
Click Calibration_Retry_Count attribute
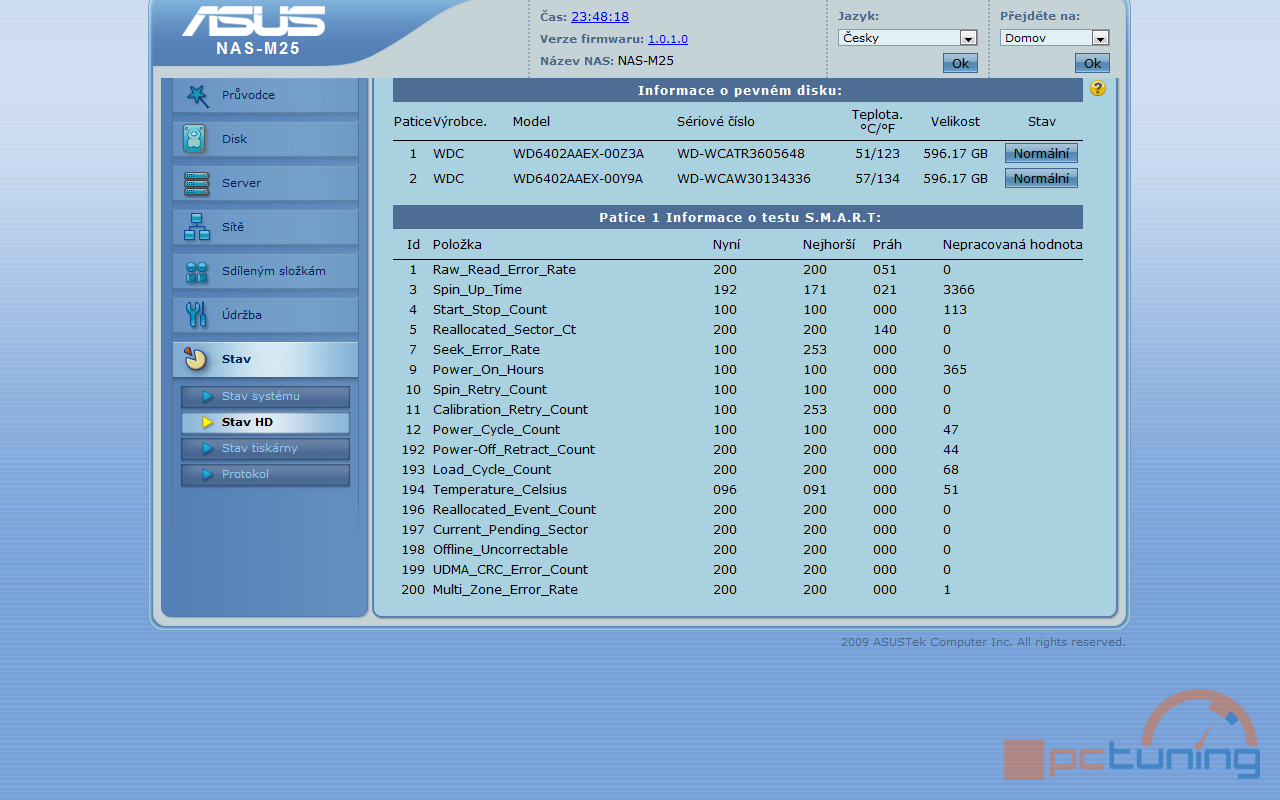coord(510,410)
